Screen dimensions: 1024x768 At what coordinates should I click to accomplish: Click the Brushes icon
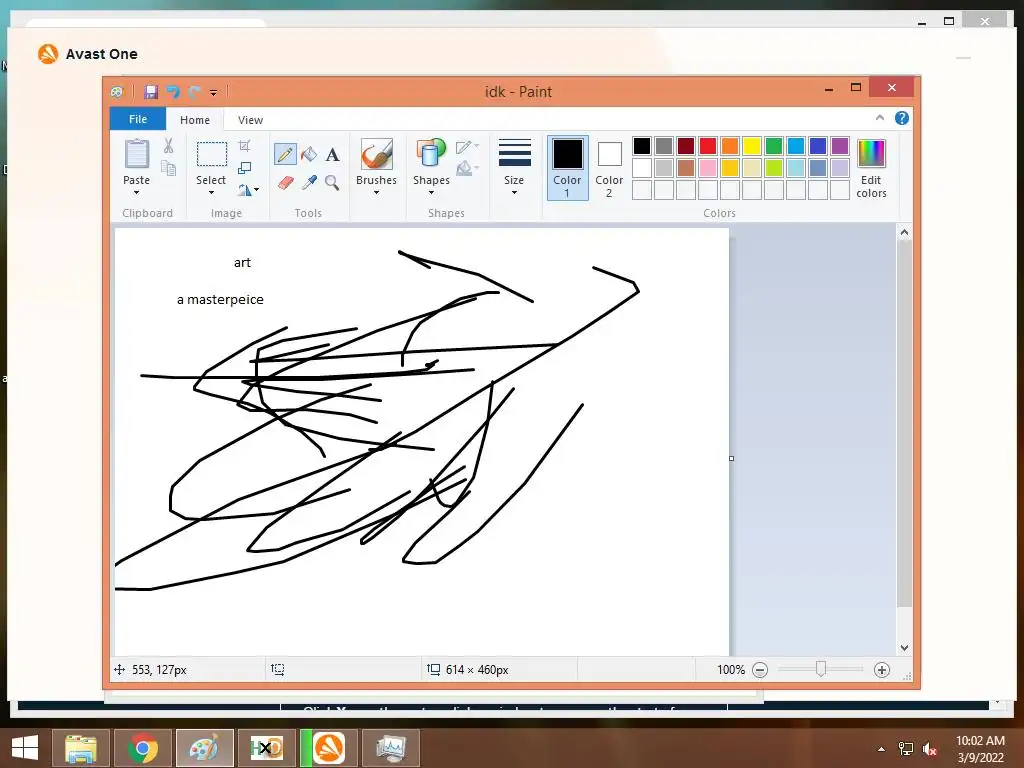[x=377, y=154]
